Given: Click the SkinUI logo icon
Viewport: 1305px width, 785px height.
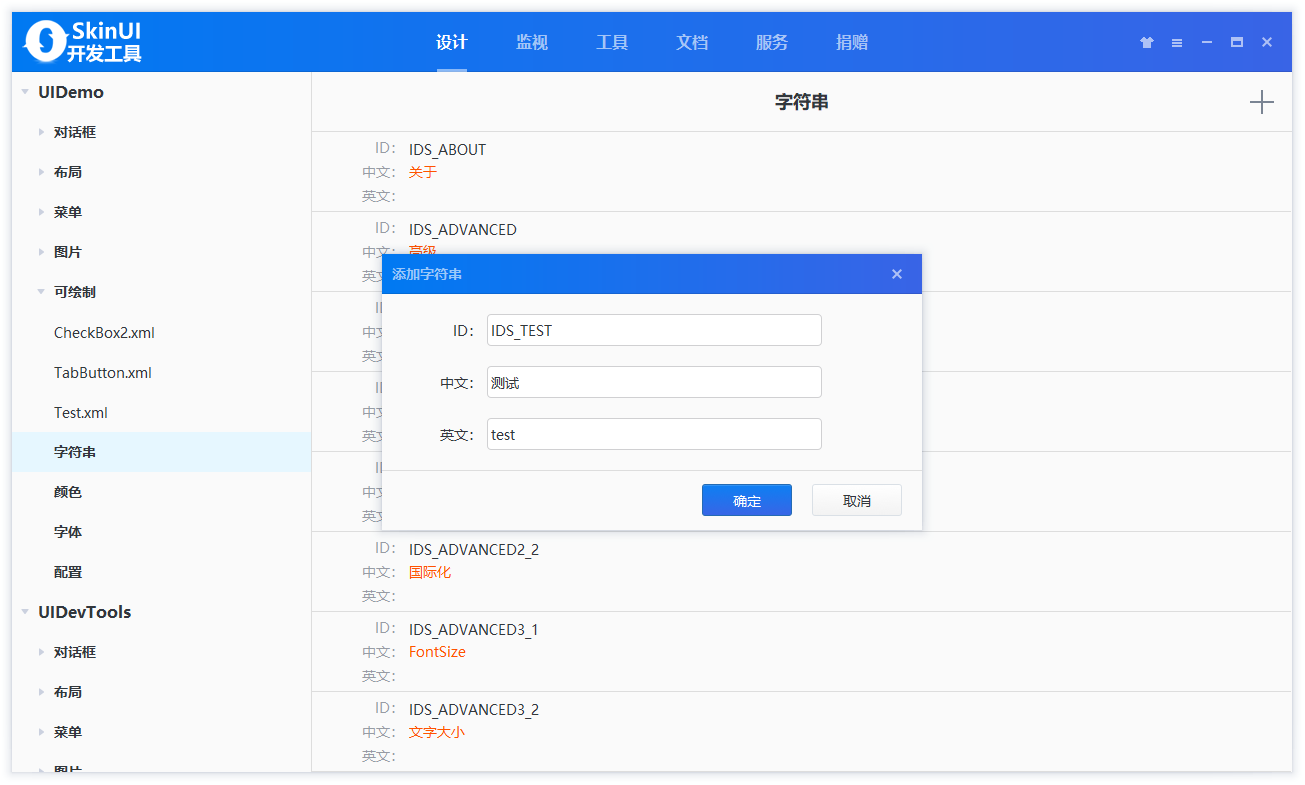Looking at the screenshot, I should [x=45, y=41].
